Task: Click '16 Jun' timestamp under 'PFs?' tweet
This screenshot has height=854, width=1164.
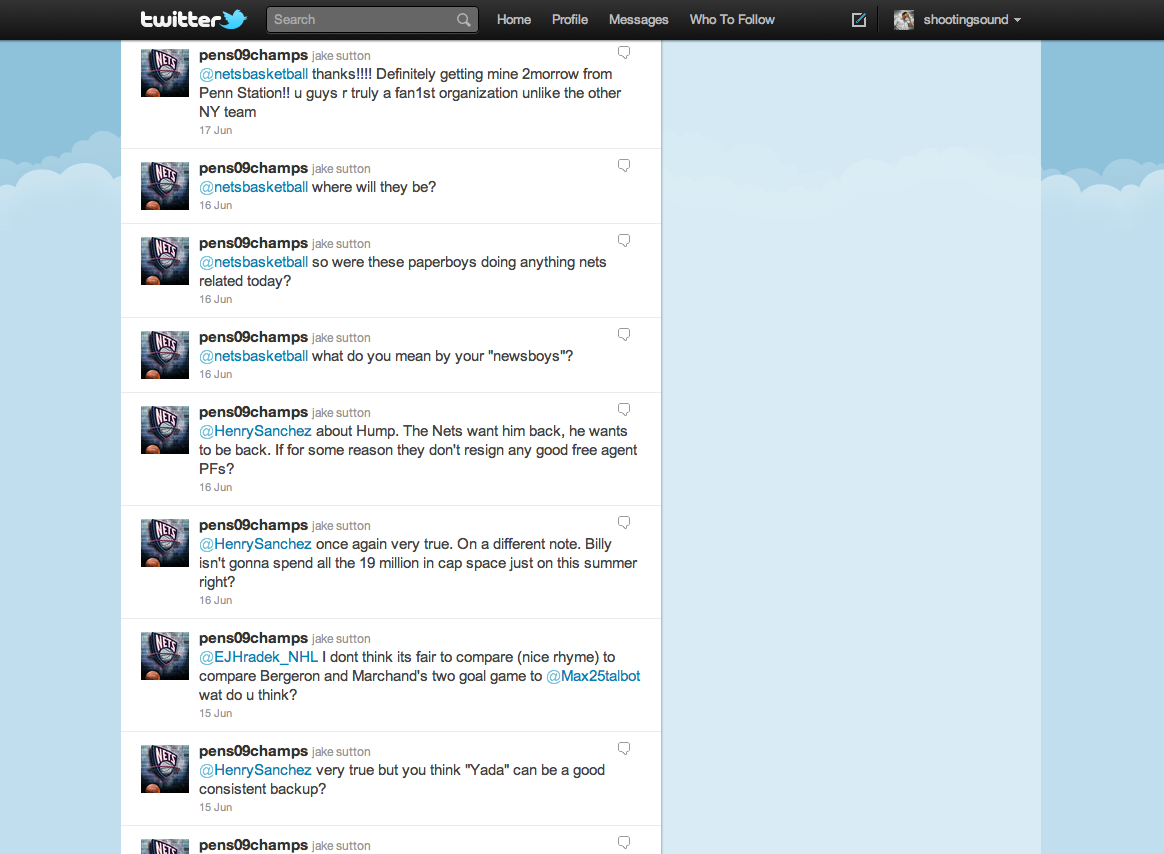Action: [x=215, y=487]
